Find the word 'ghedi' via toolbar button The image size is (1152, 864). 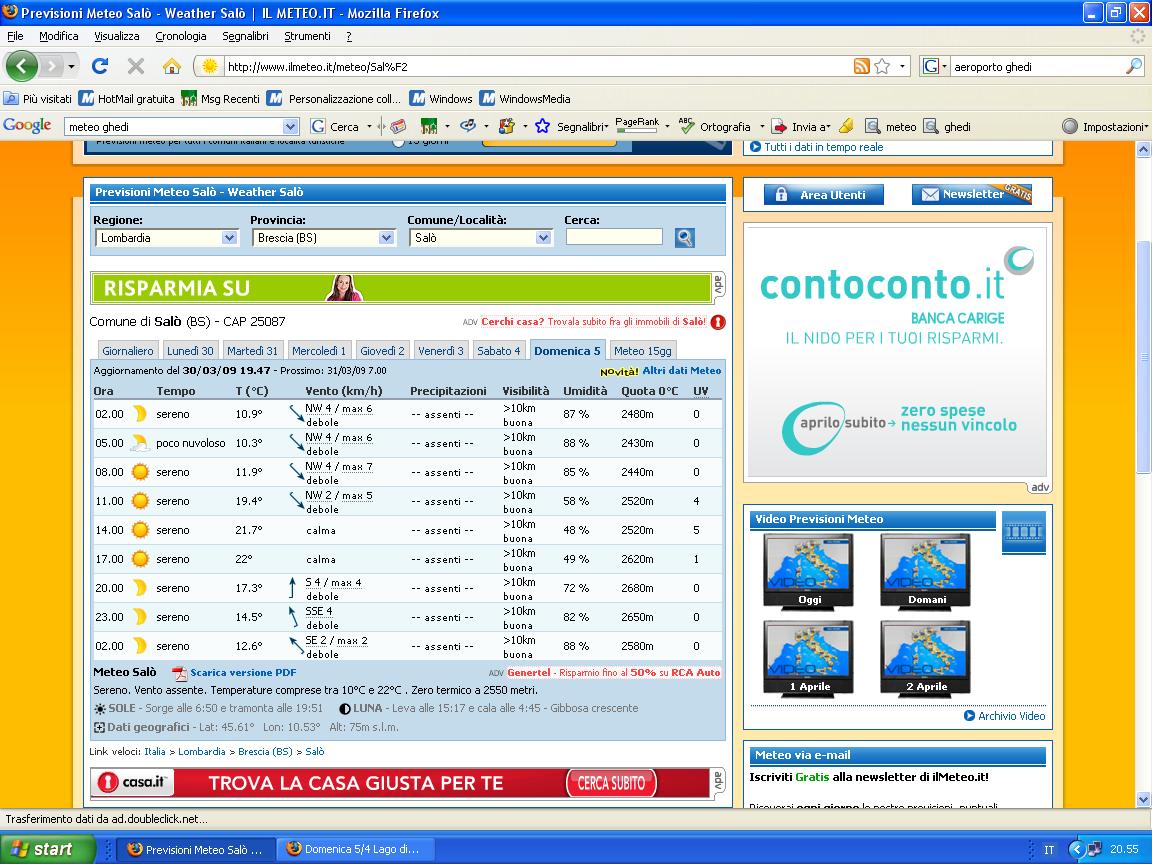[x=947, y=126]
